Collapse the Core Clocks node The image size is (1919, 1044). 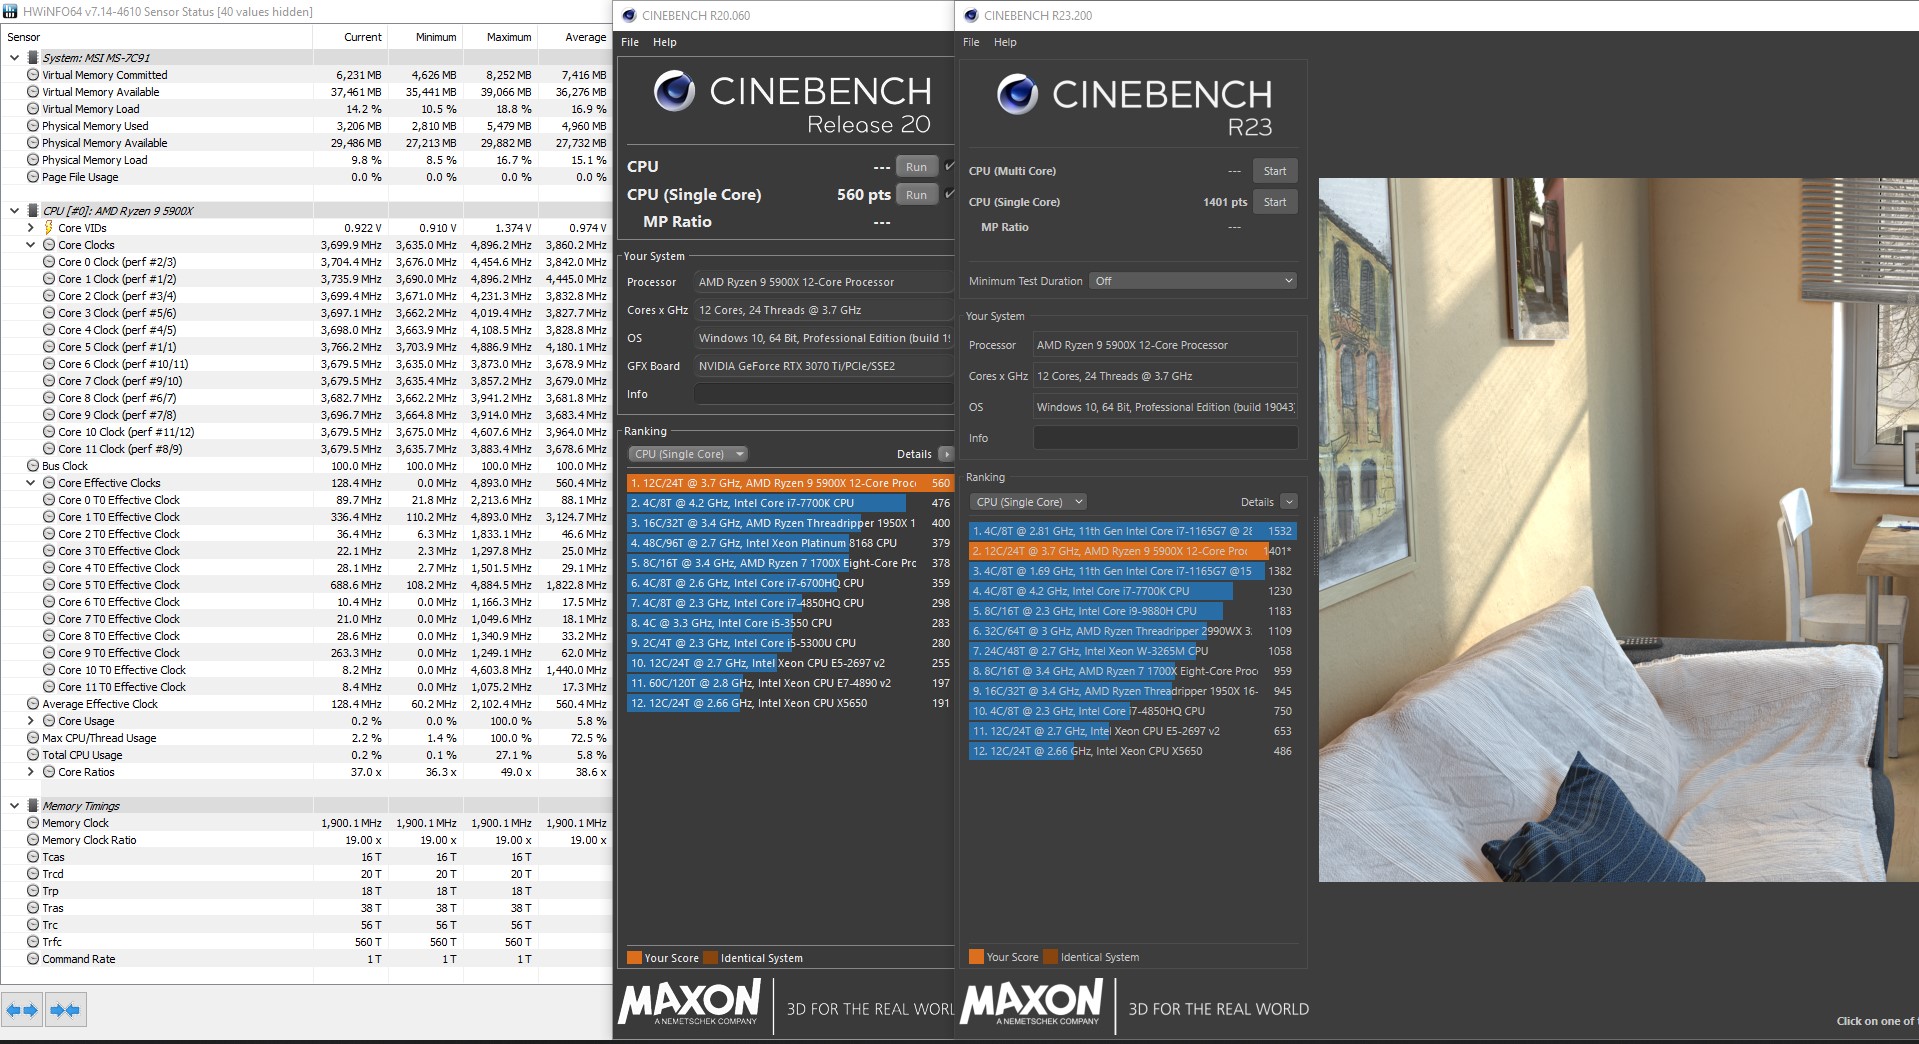click(31, 245)
